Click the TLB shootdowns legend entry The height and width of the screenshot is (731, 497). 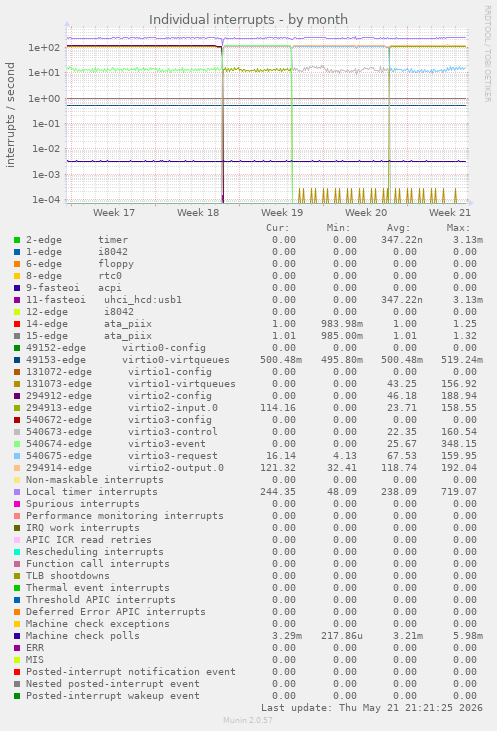(x=68, y=576)
